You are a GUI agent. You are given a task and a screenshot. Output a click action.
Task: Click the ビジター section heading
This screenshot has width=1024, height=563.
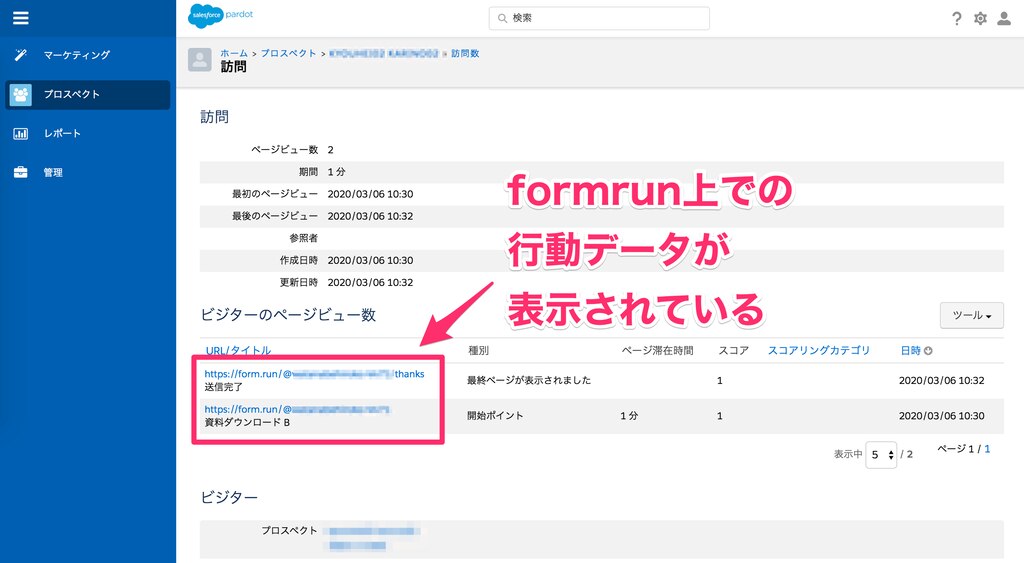(x=229, y=498)
